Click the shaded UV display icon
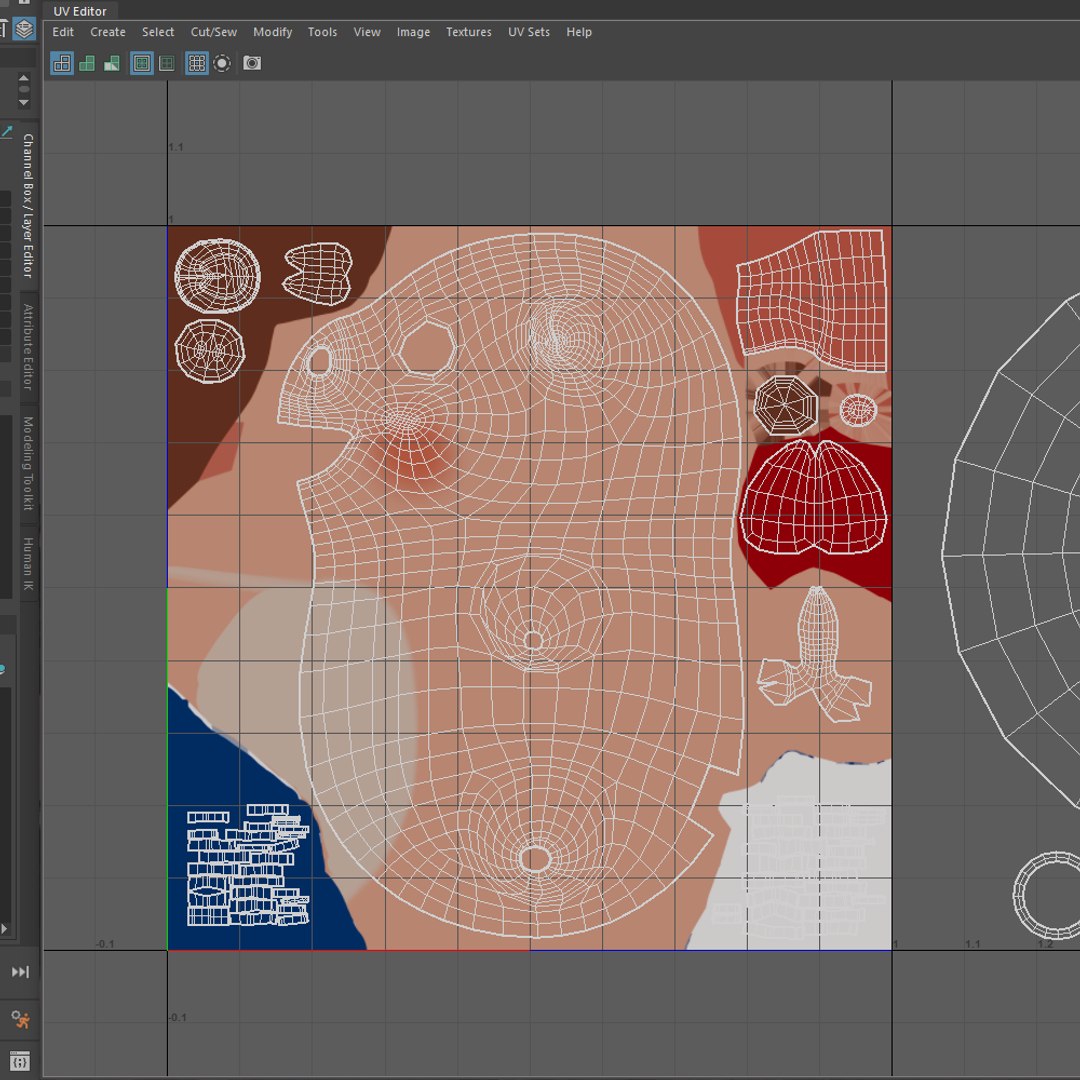 pos(87,63)
